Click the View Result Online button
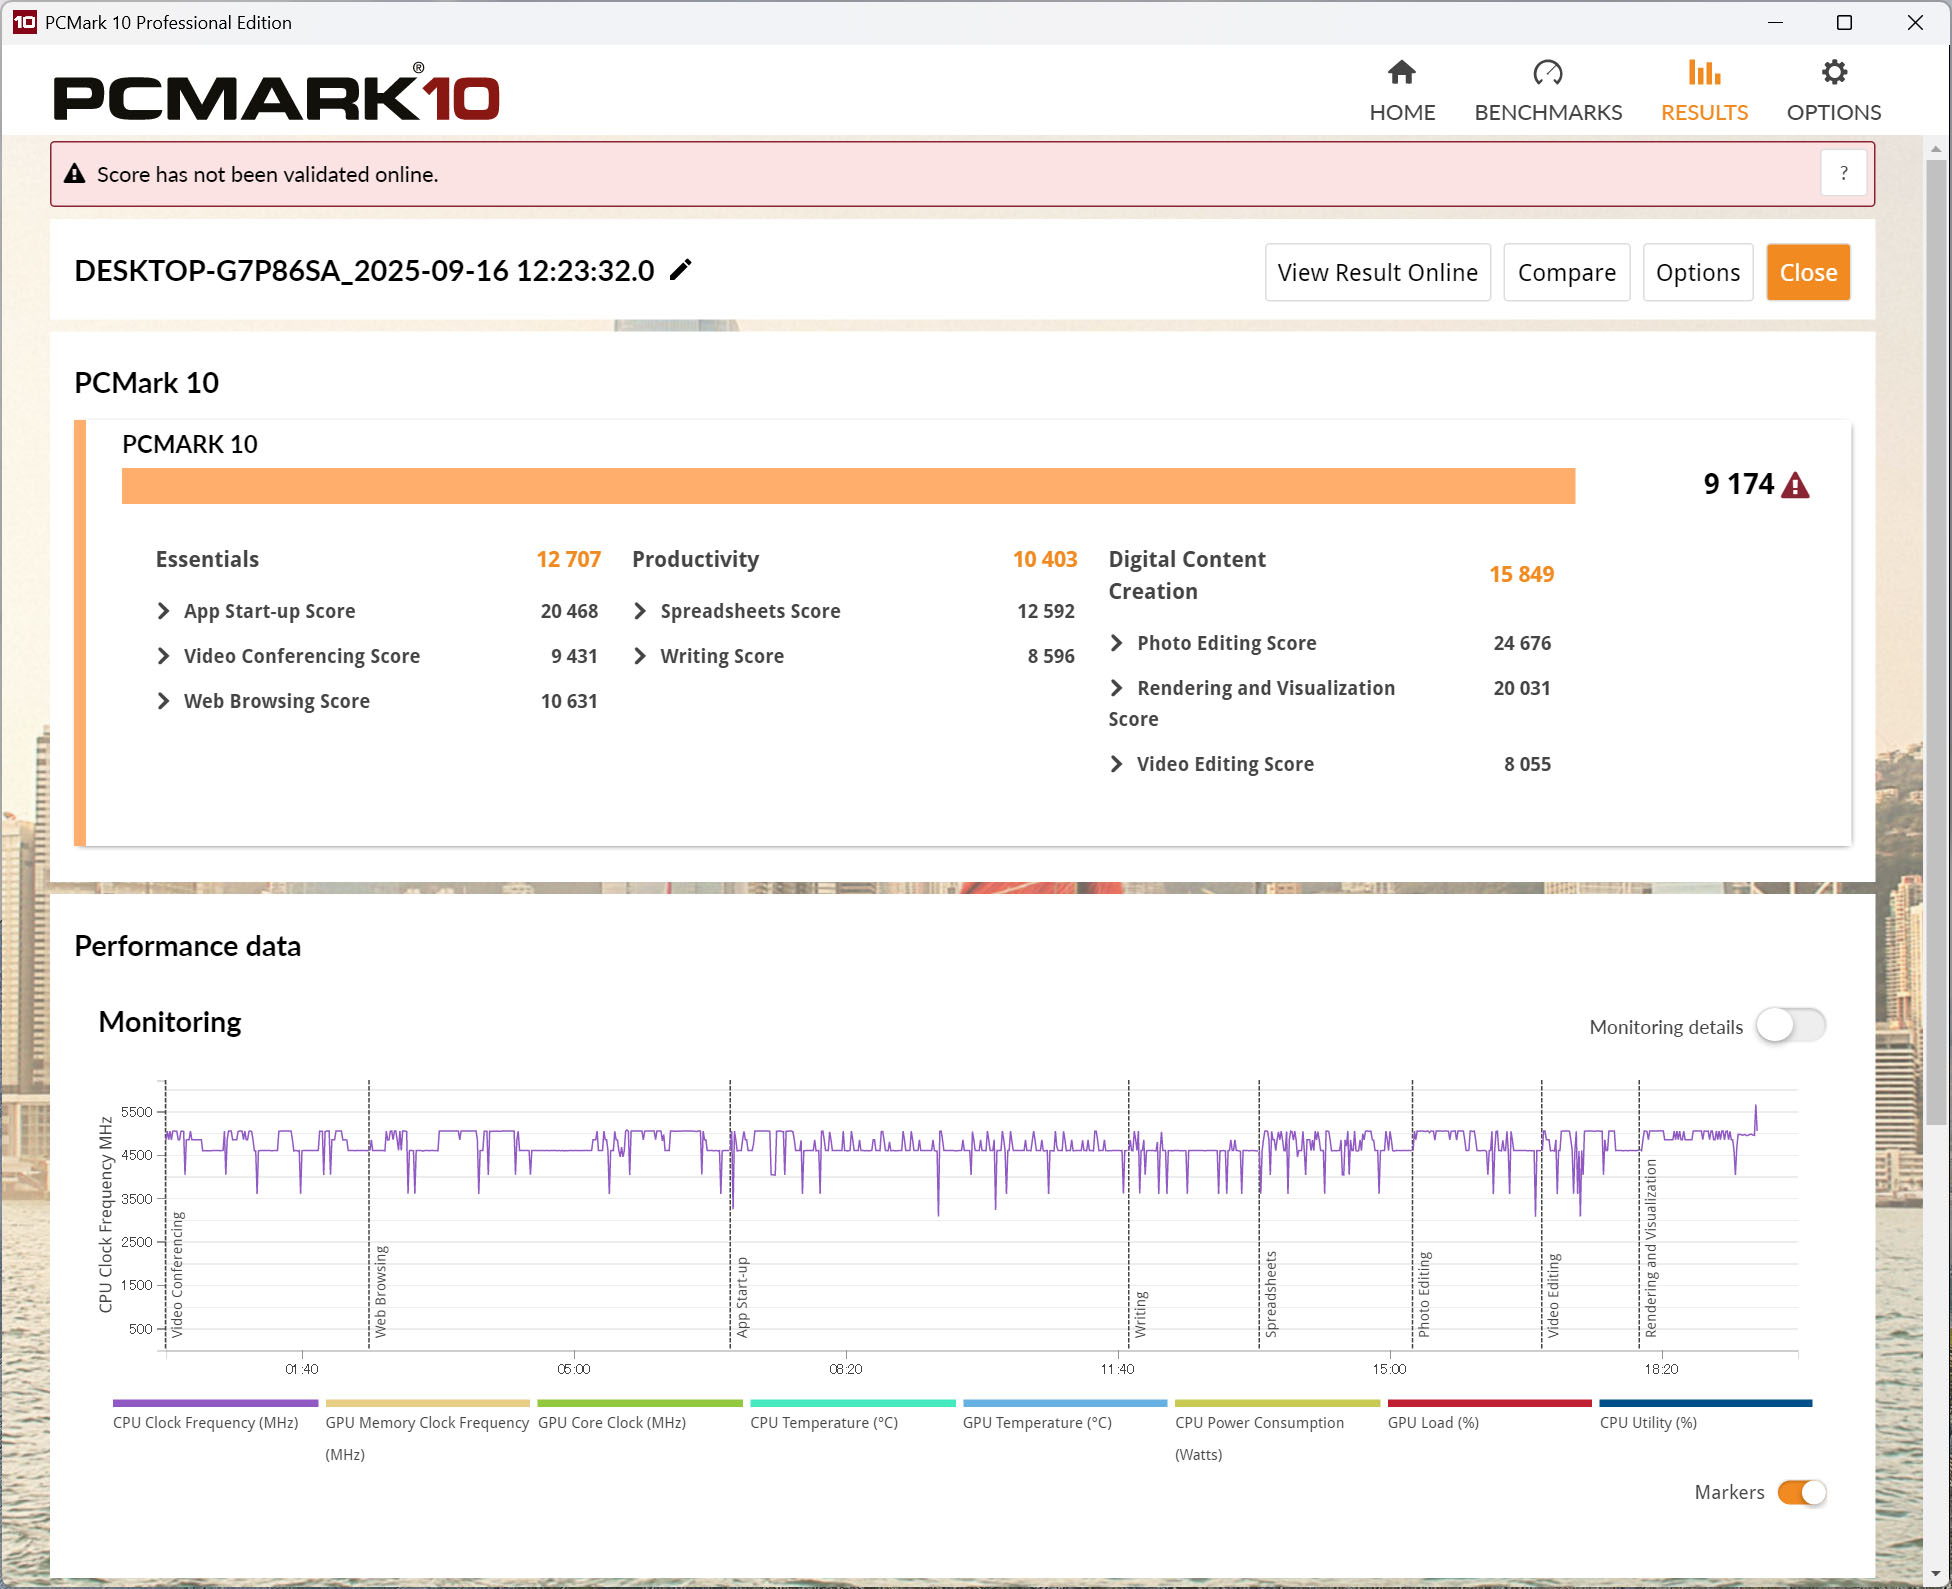 [1377, 272]
